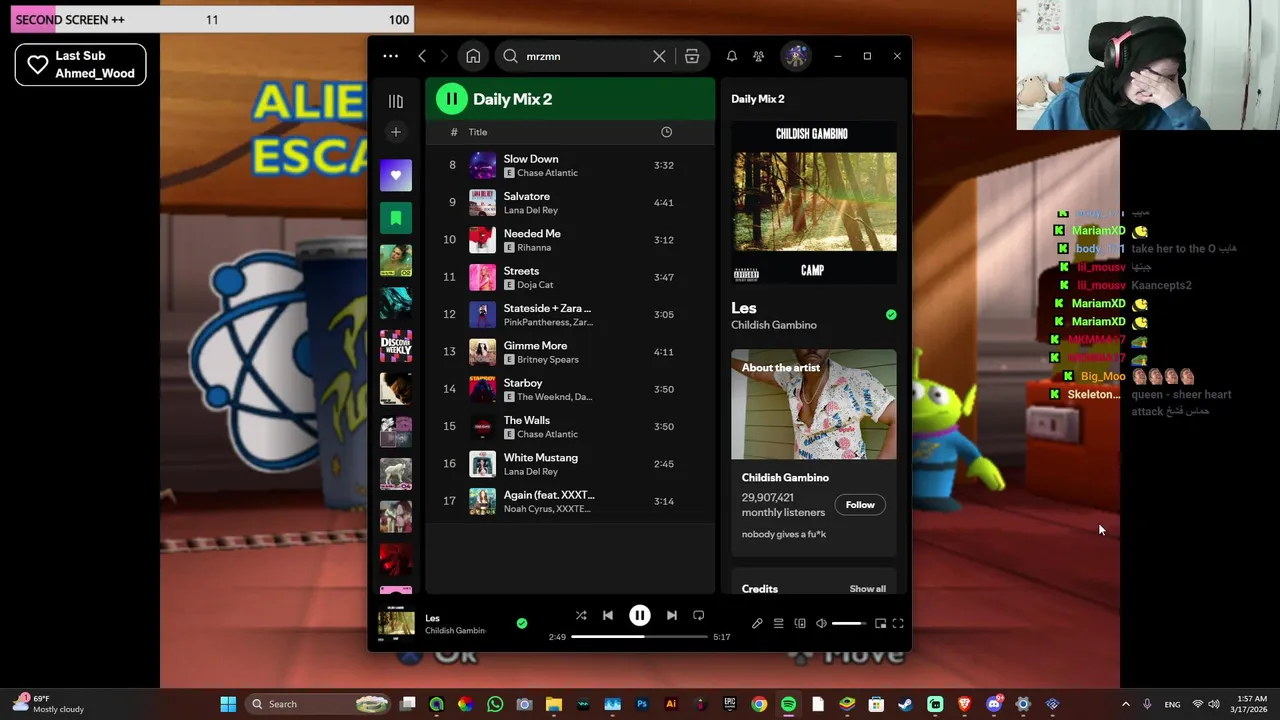Toggle lyrics microphone icon
1280x720 pixels.
pos(757,623)
